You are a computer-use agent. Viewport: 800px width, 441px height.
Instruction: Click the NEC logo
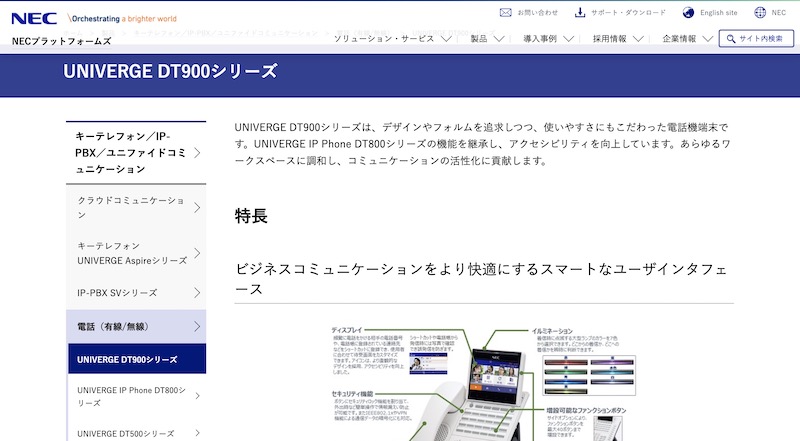pos(34,18)
